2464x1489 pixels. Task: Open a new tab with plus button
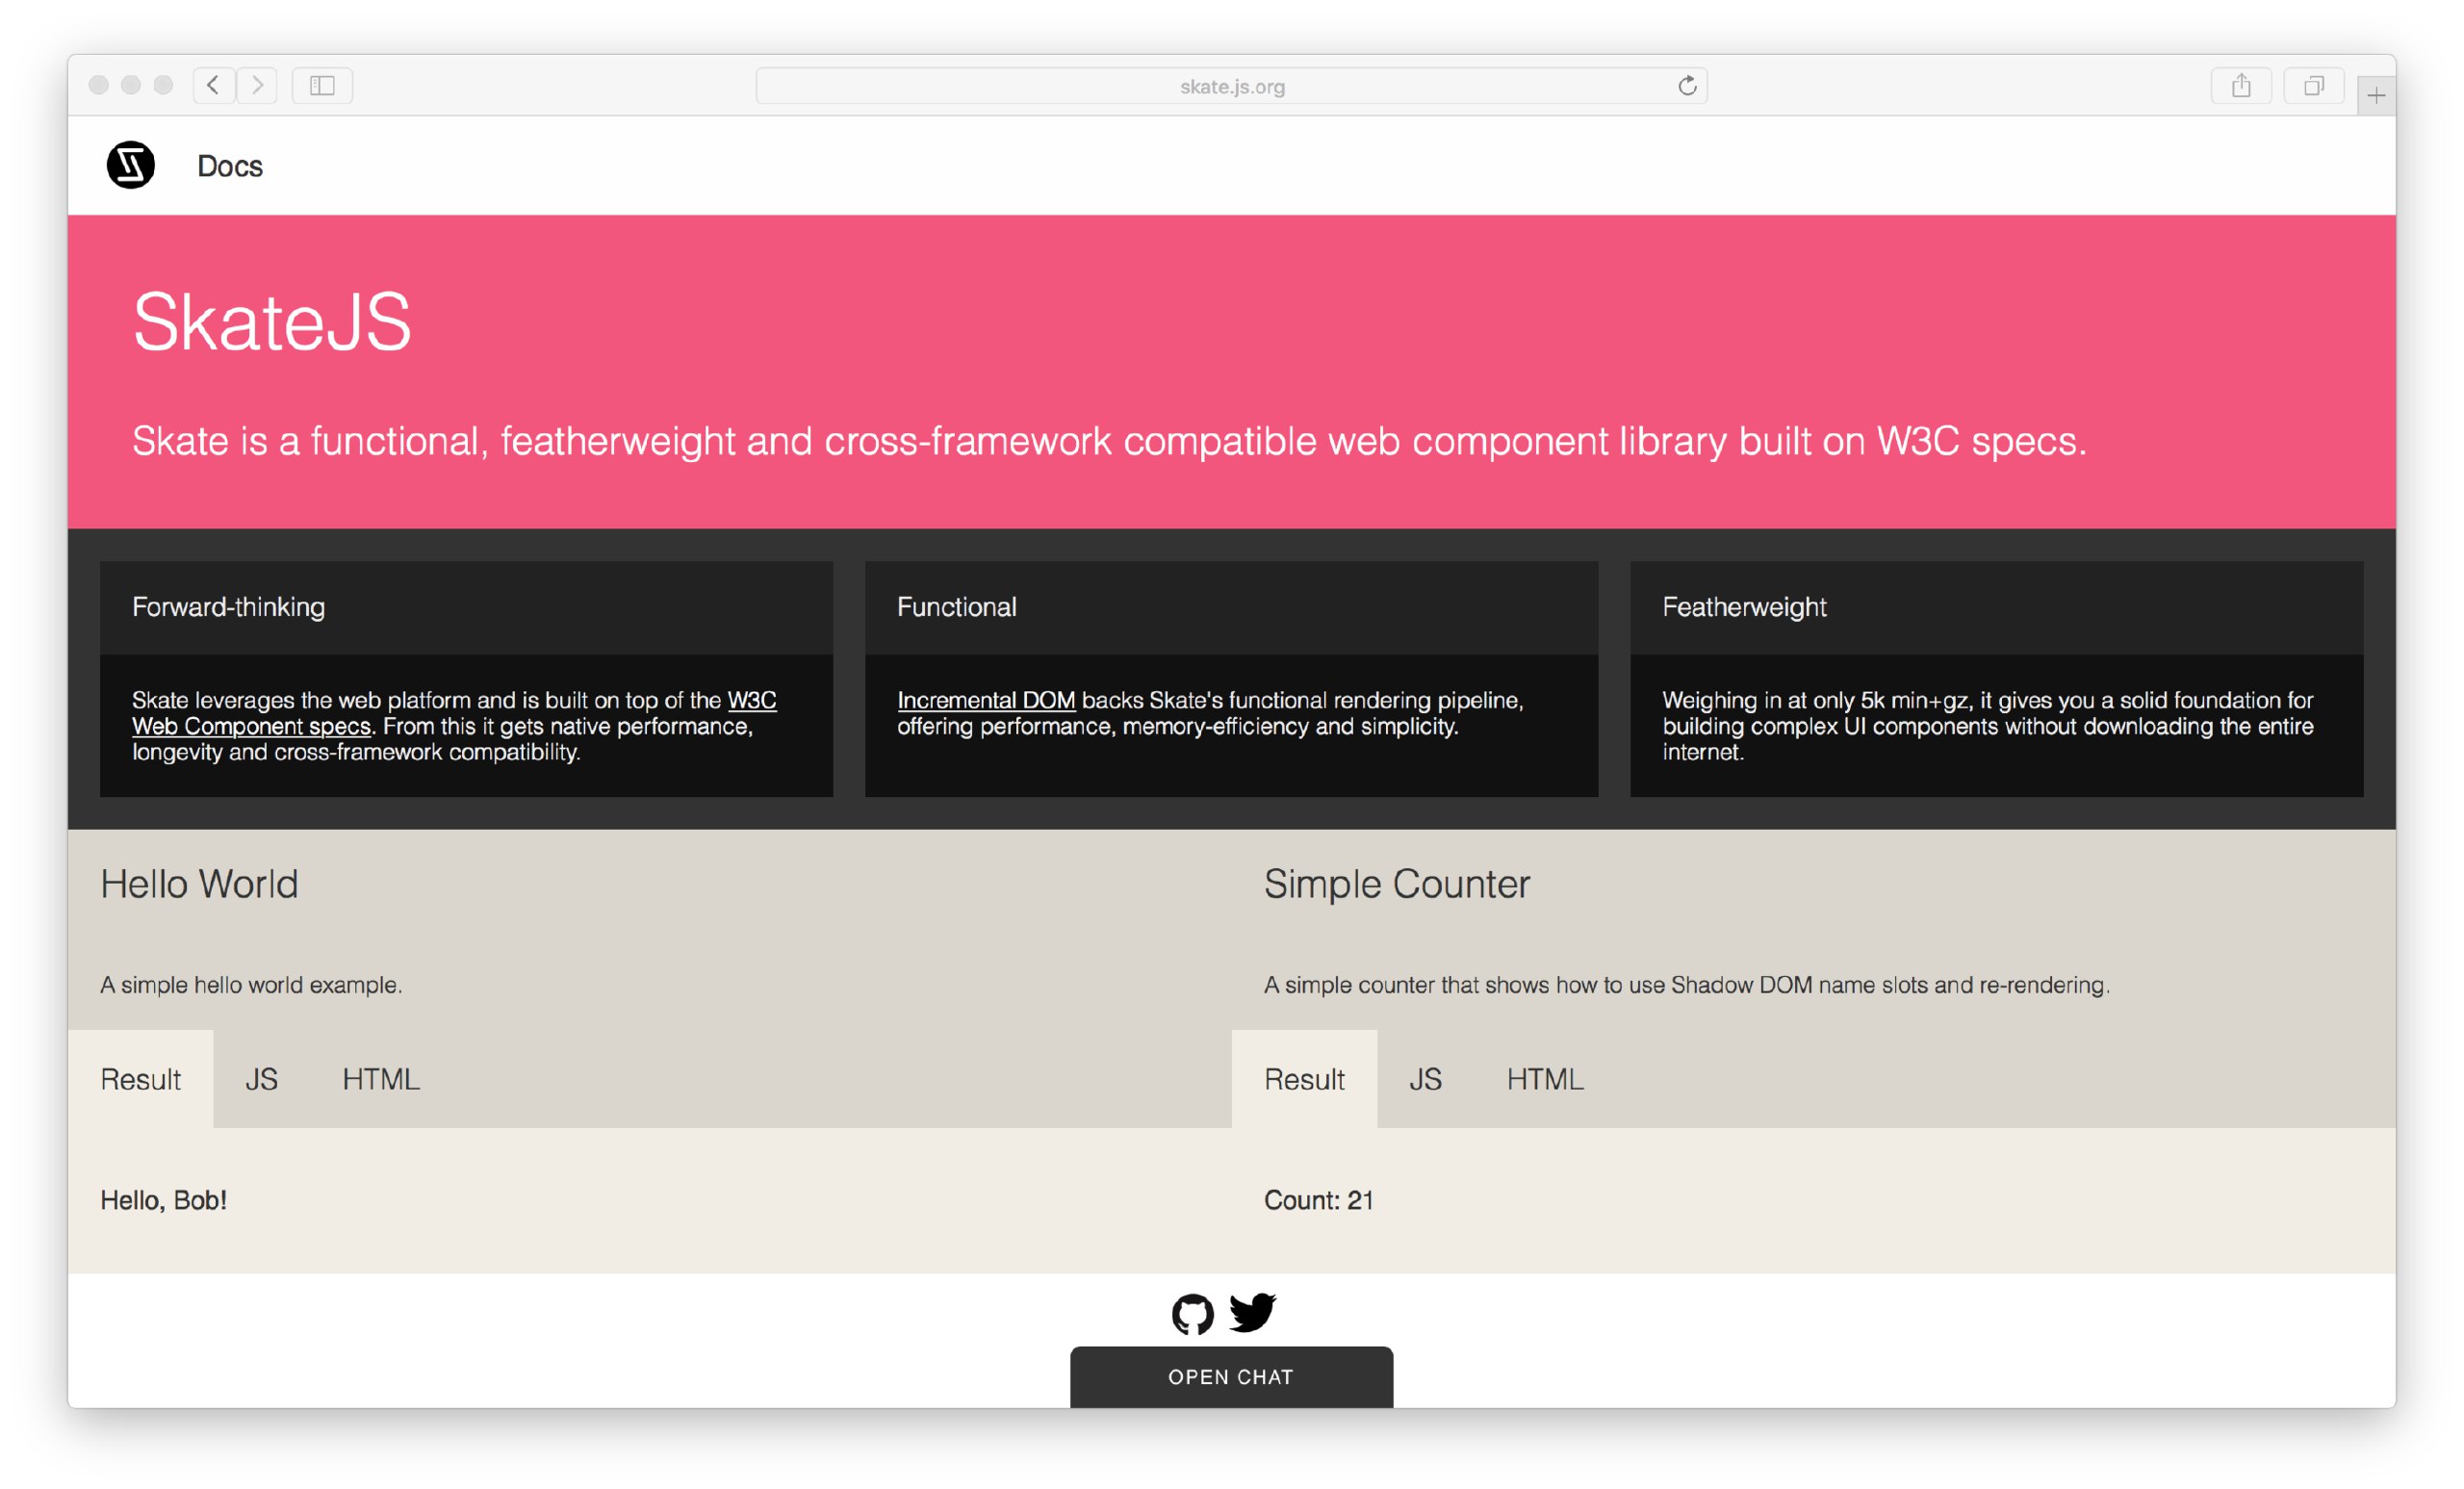click(2376, 95)
